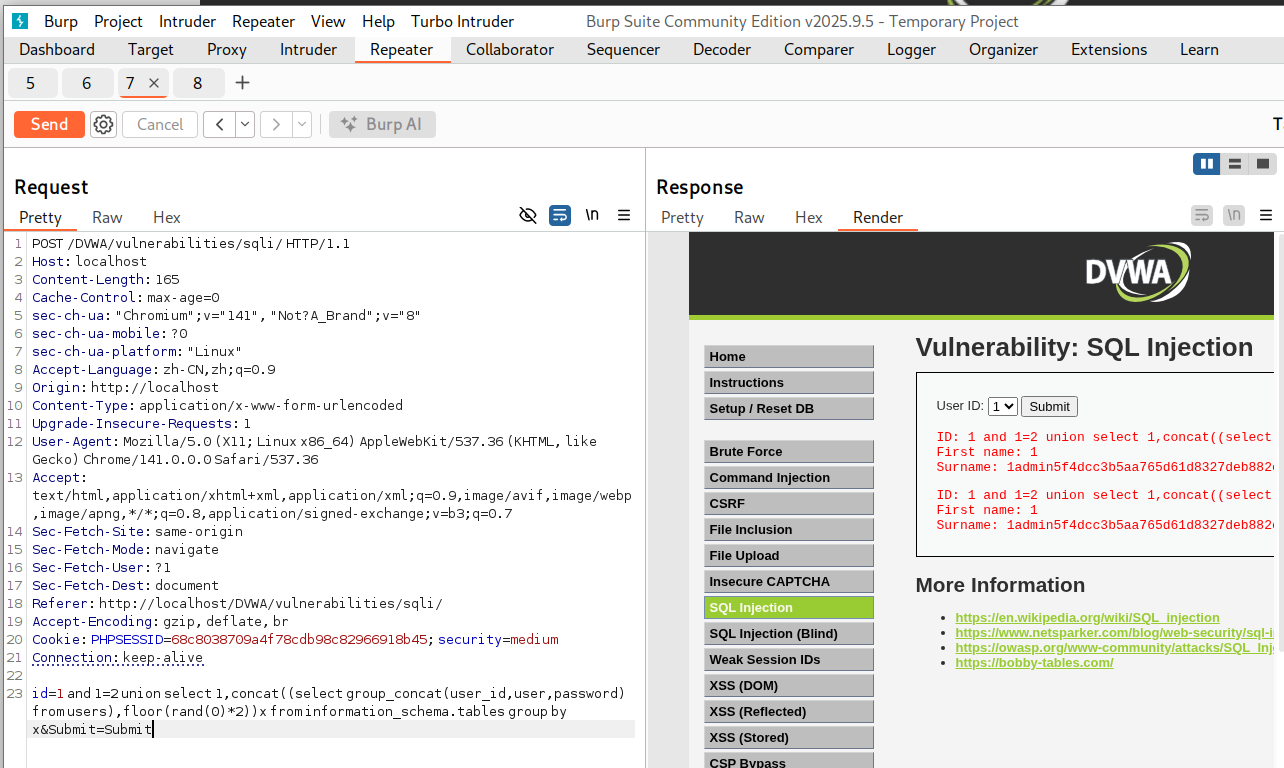
Task: Click the Cookie header line in request
Action: 295,639
